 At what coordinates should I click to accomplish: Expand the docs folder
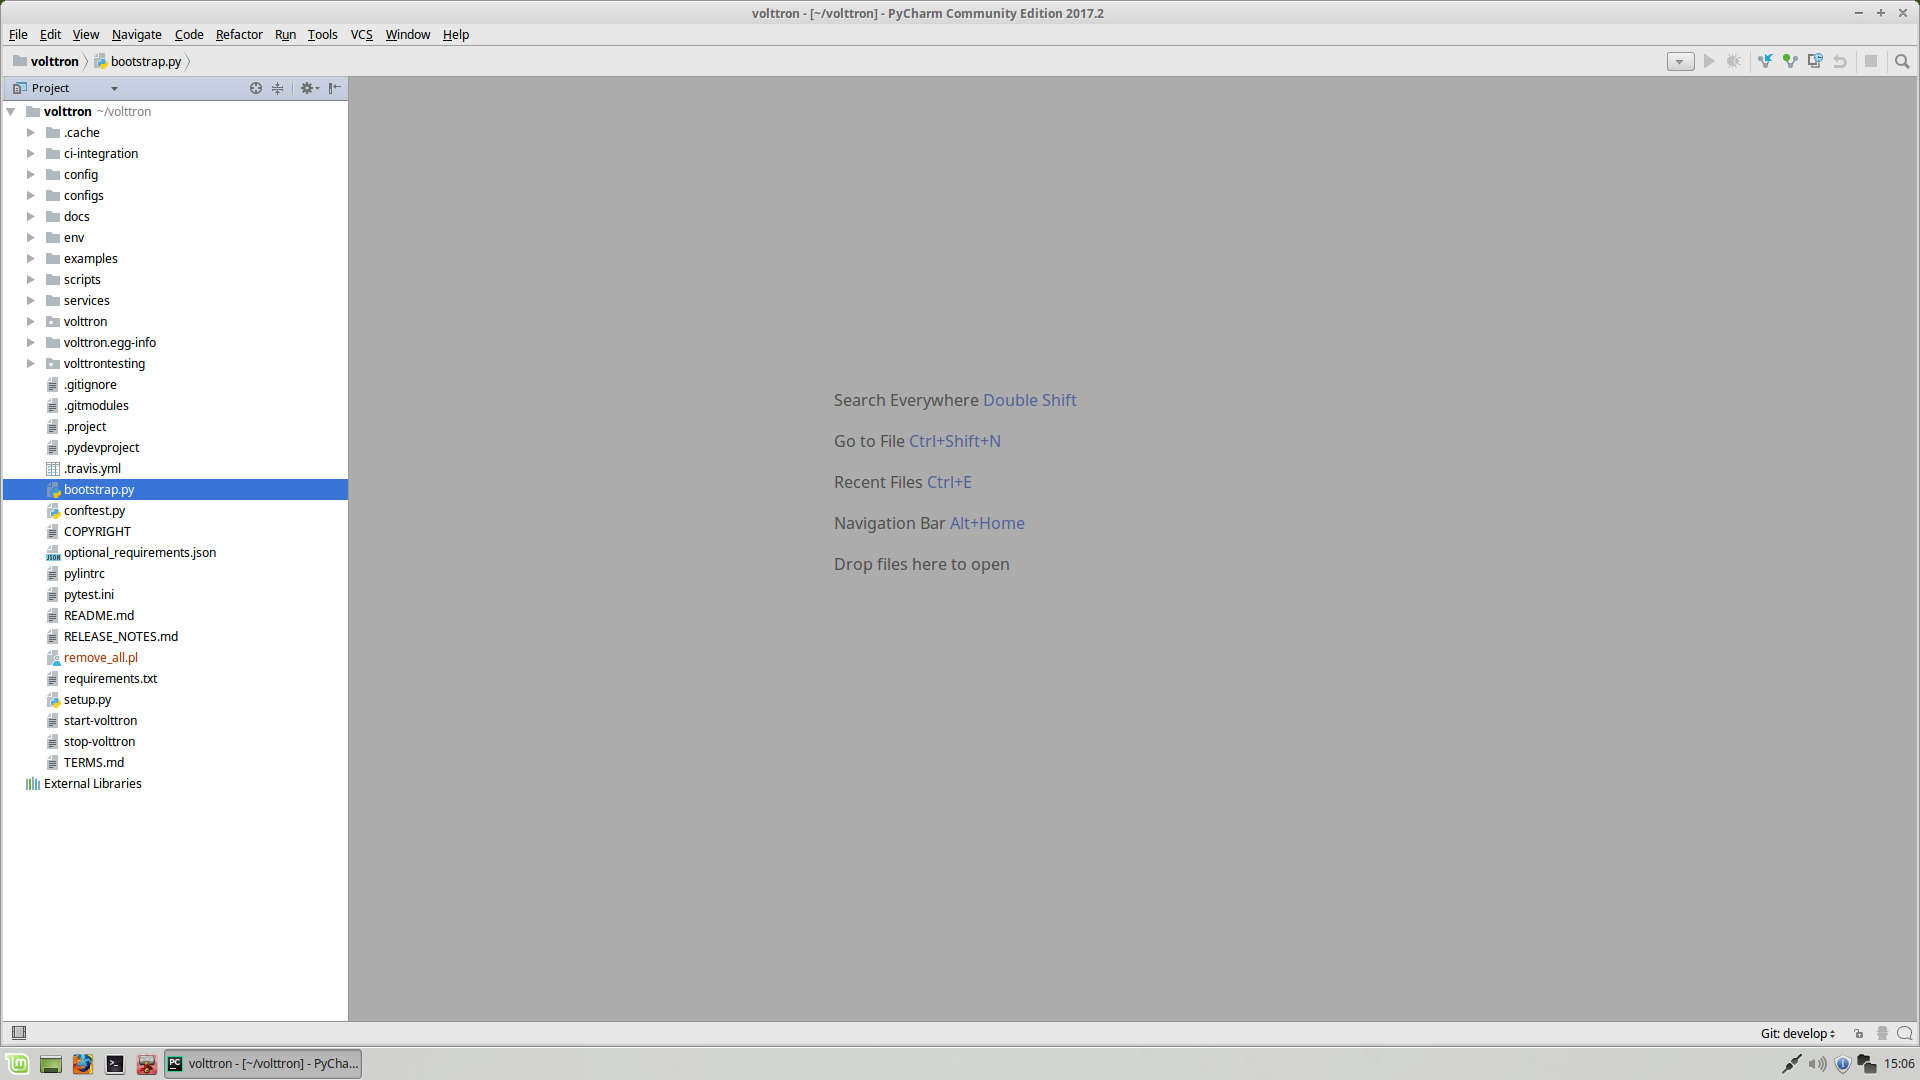(x=31, y=217)
